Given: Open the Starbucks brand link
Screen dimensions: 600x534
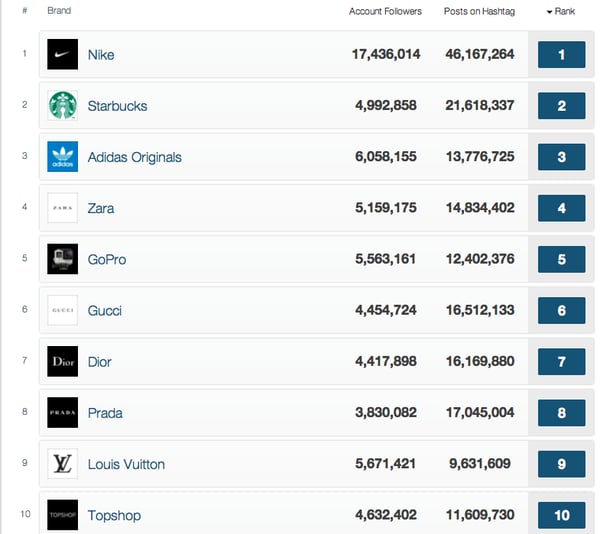Looking at the screenshot, I should [x=117, y=106].
